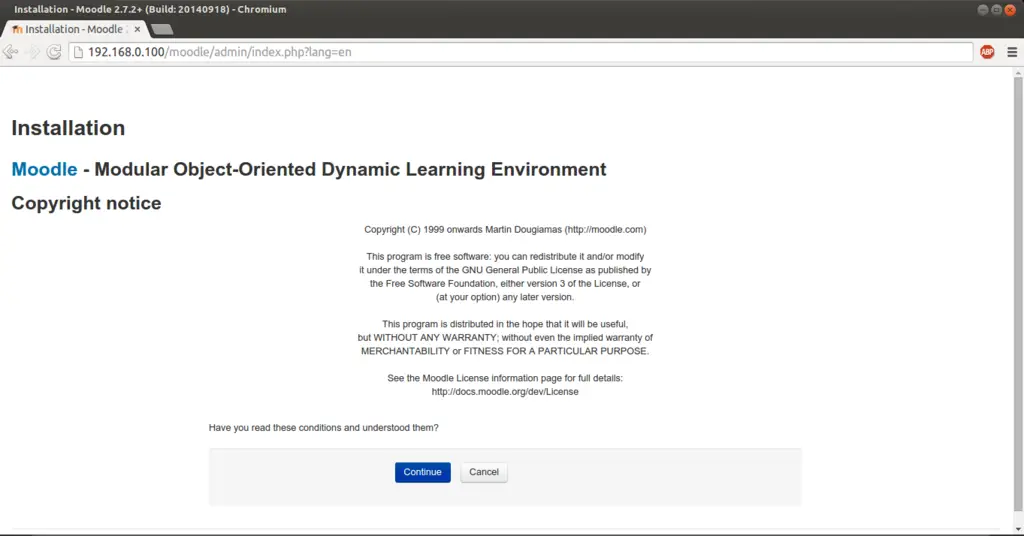This screenshot has height=536, width=1024.
Task: Click the 'Copyright notice' heading
Action: point(86,203)
